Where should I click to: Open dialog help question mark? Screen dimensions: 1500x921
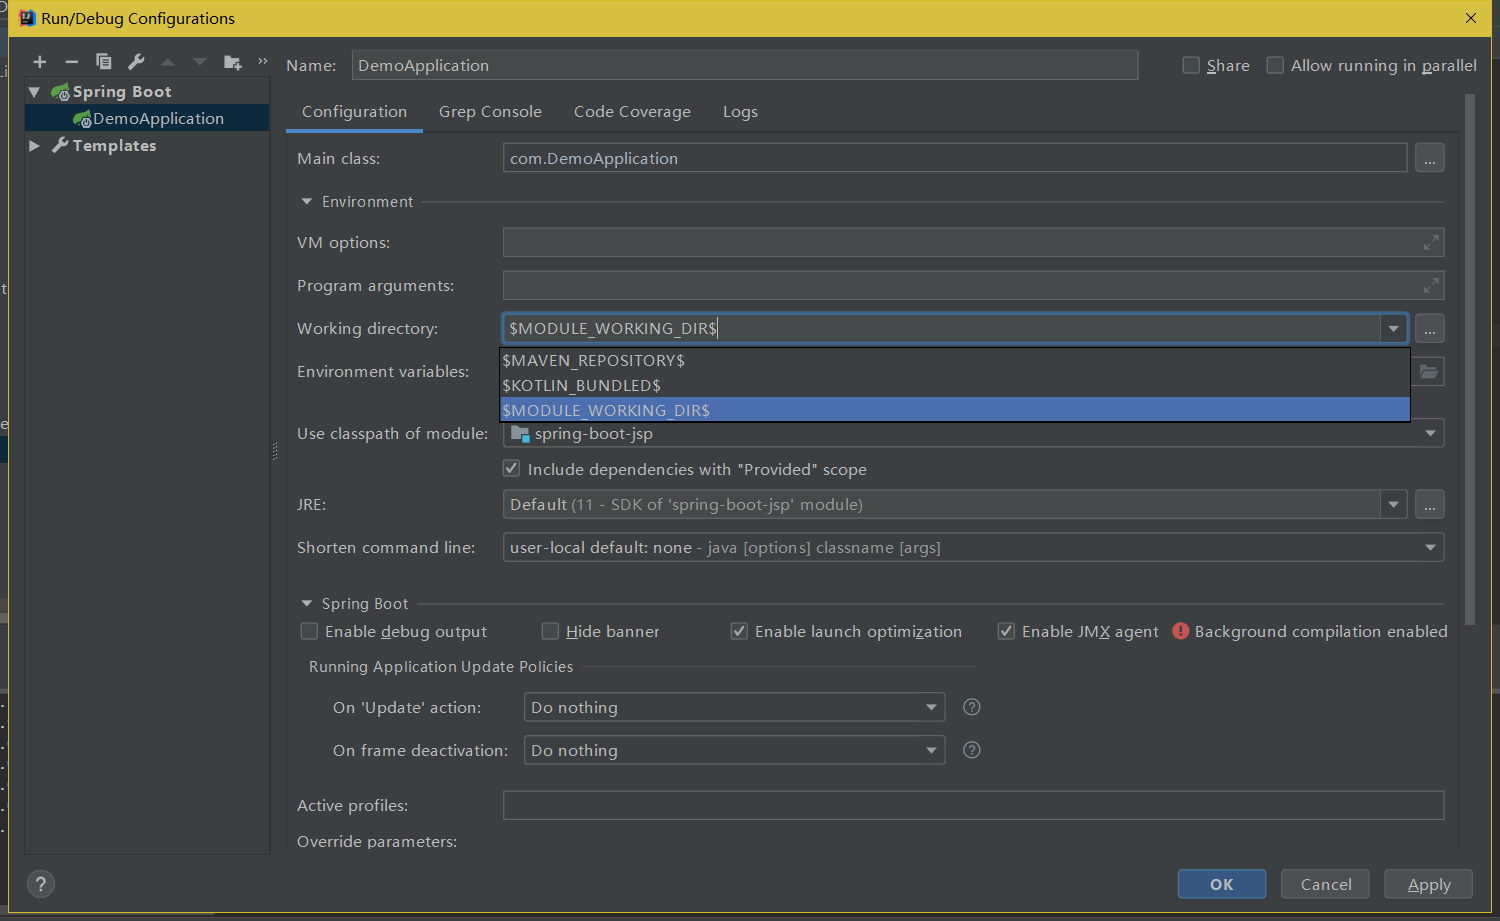tap(40, 884)
